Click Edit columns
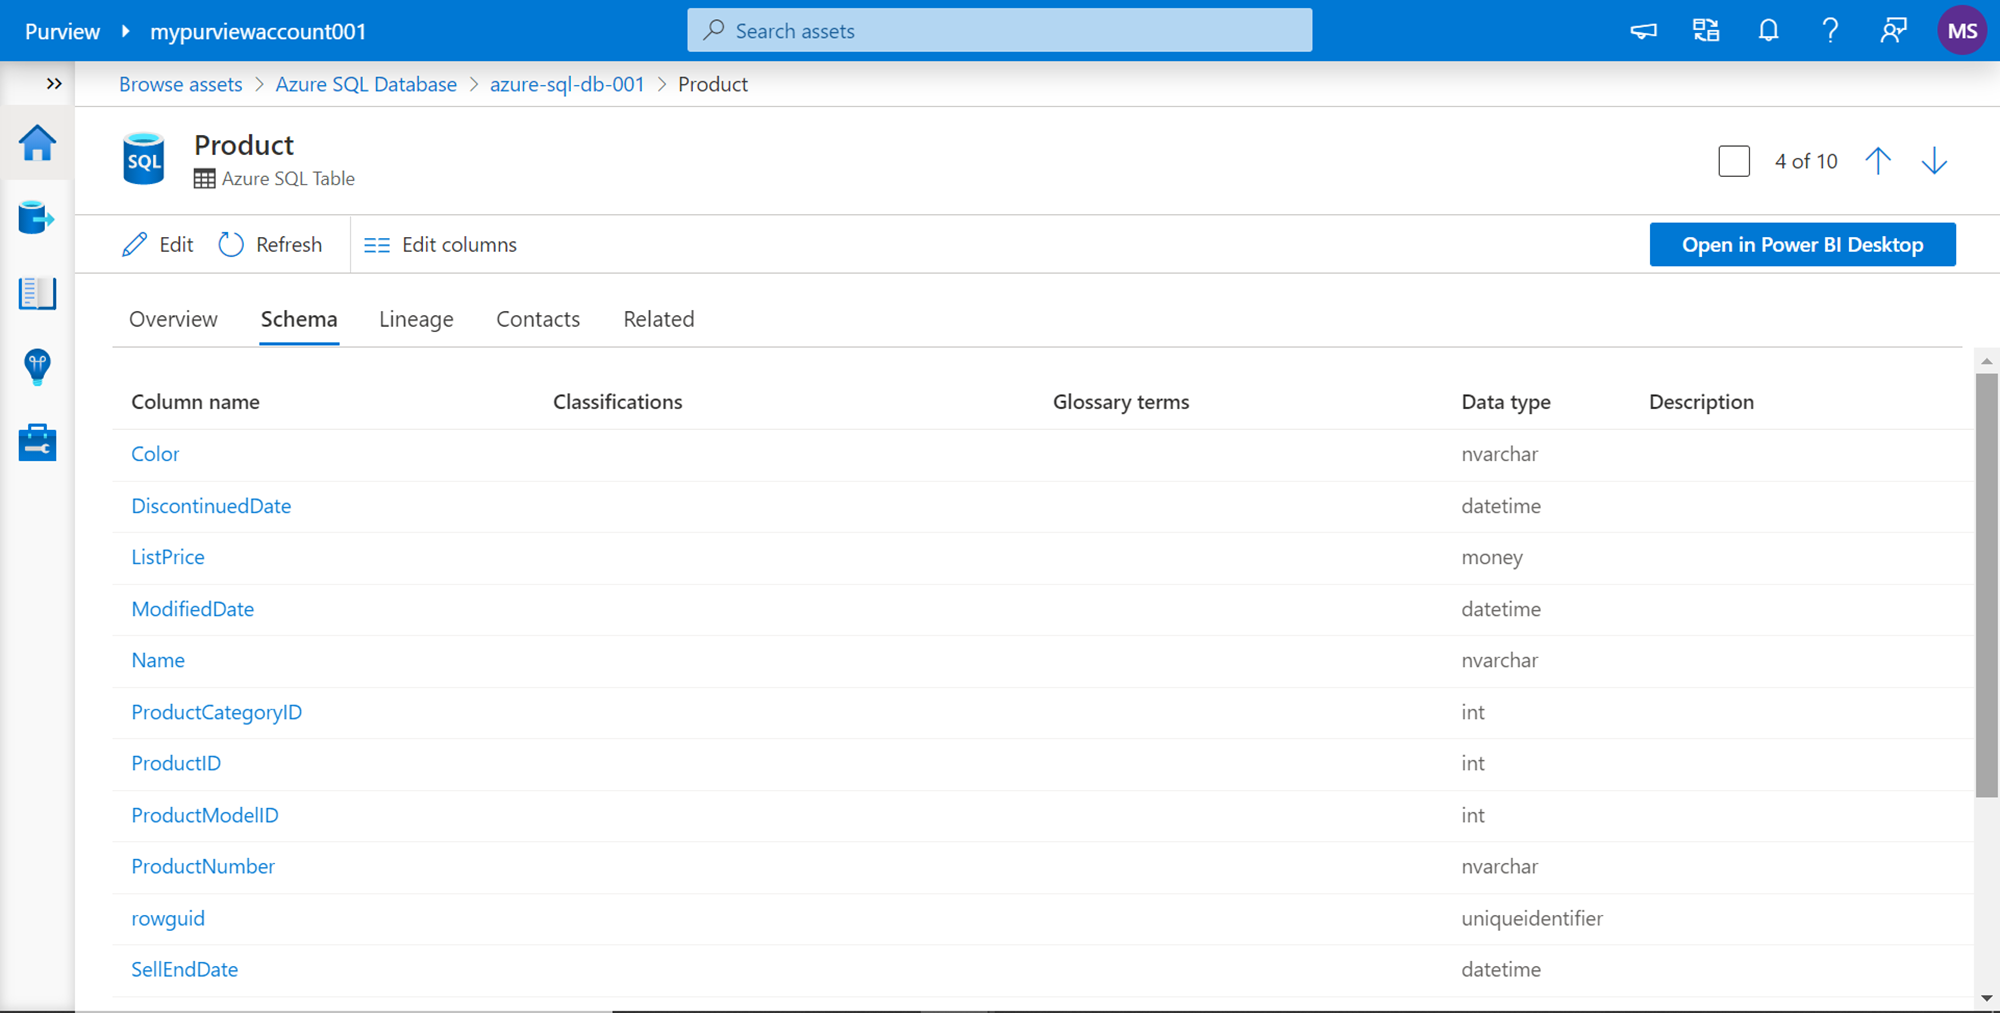This screenshot has height=1013, width=2000. [x=440, y=245]
